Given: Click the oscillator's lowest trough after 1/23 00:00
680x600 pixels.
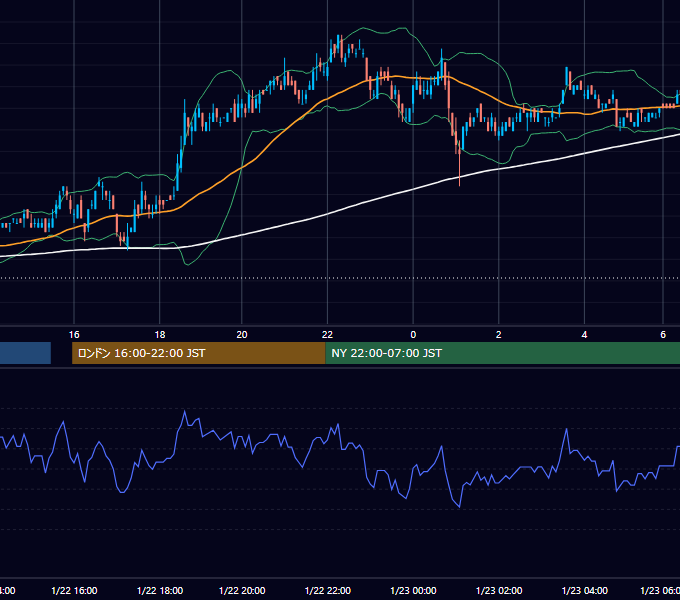Looking at the screenshot, I should click(x=459, y=507).
